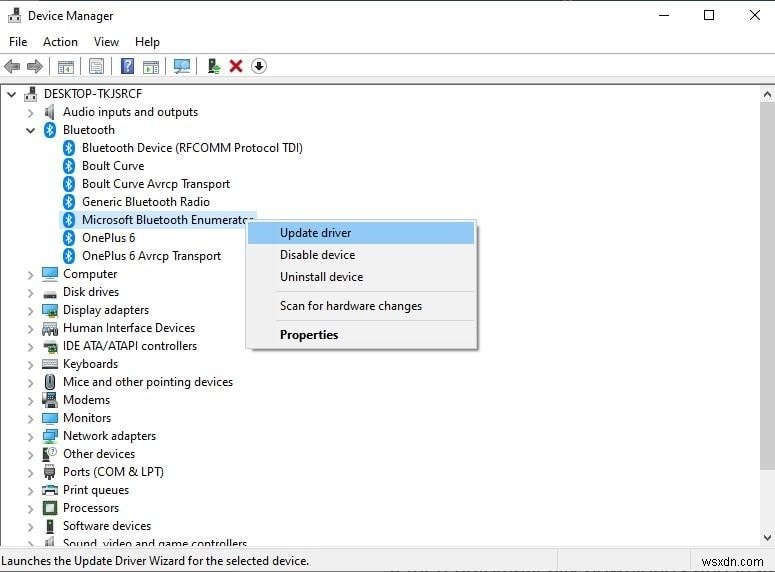Screen dimensions: 775x572
Task: Click the Ports (COM & LPT) icon
Action: pos(49,472)
